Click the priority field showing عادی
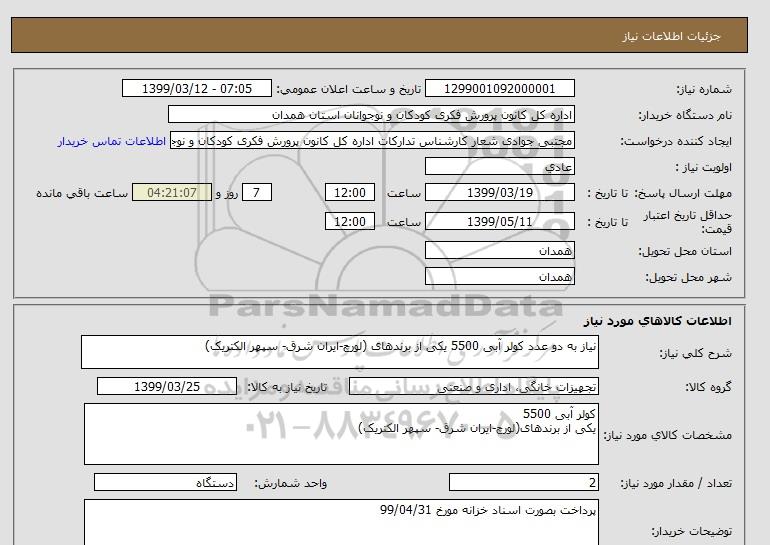The height and width of the screenshot is (545, 770). pyautogui.click(x=499, y=166)
